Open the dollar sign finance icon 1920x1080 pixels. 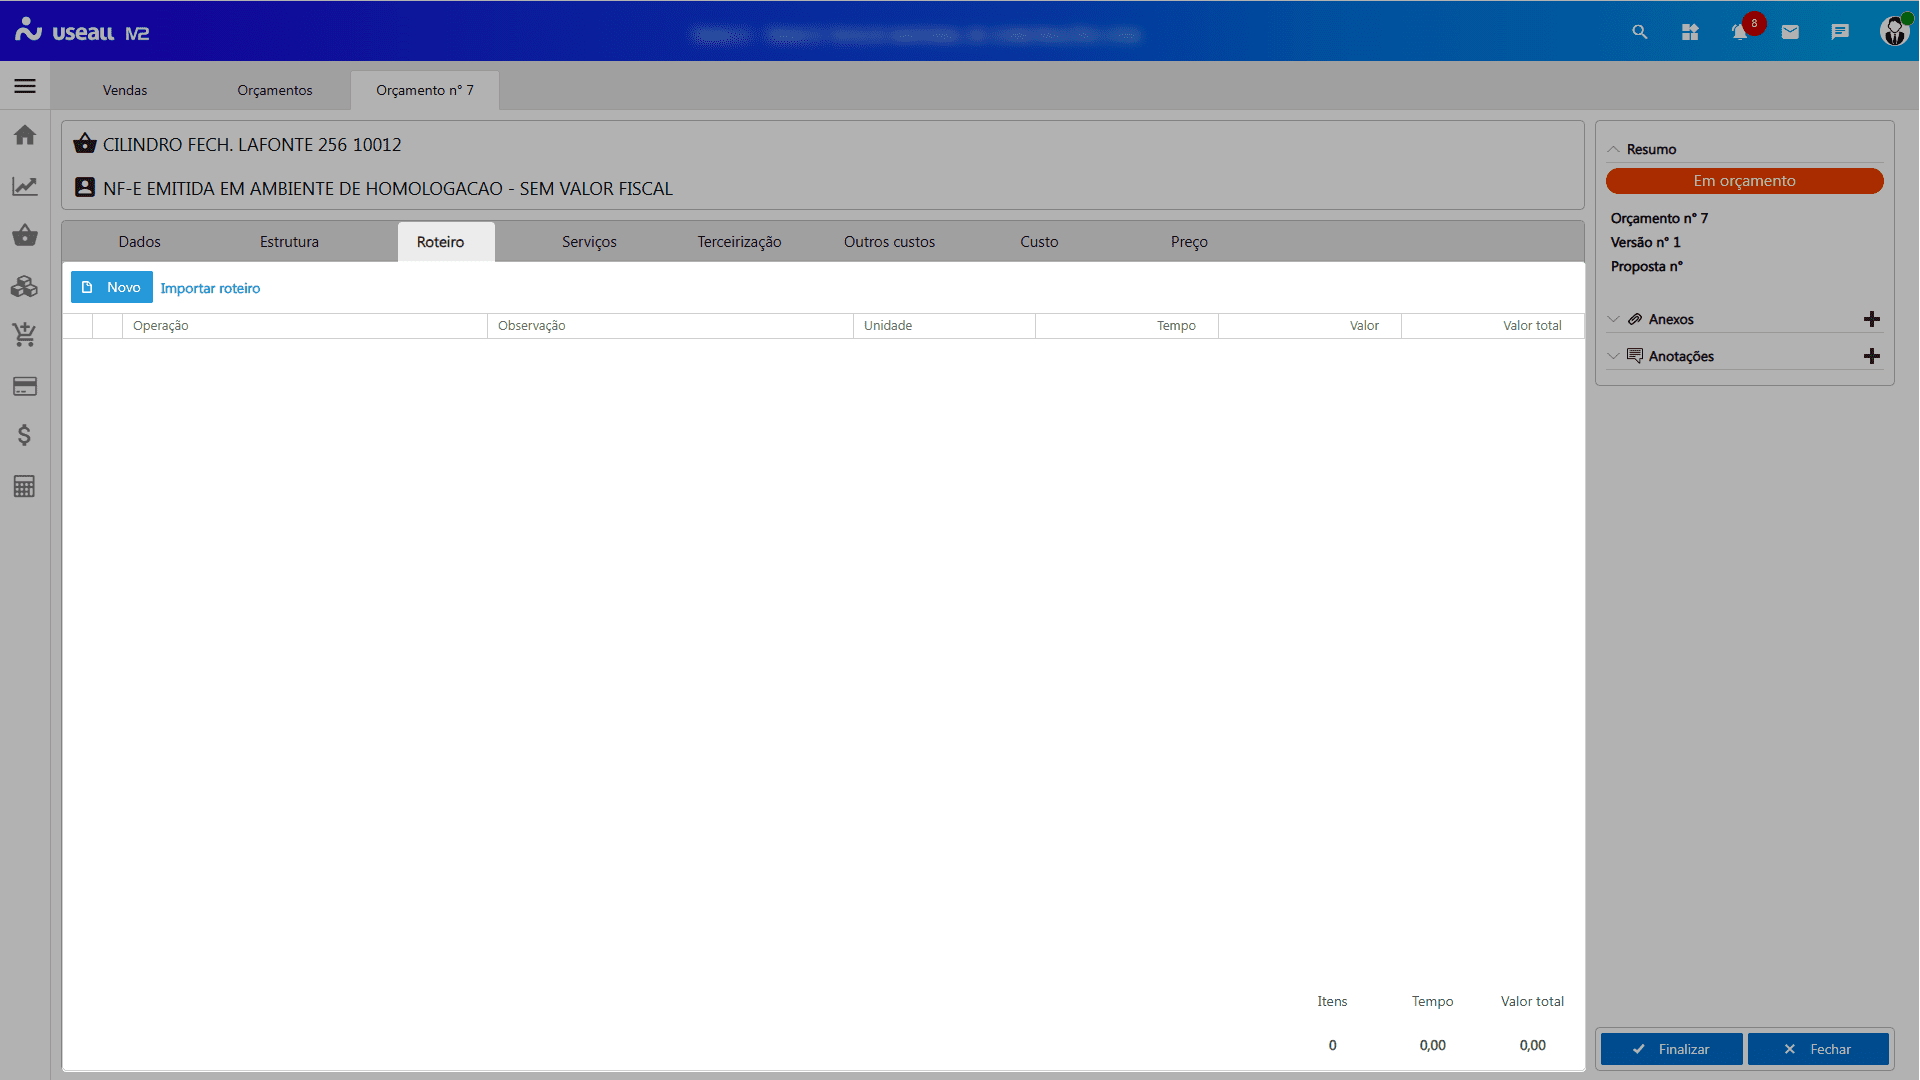25,435
